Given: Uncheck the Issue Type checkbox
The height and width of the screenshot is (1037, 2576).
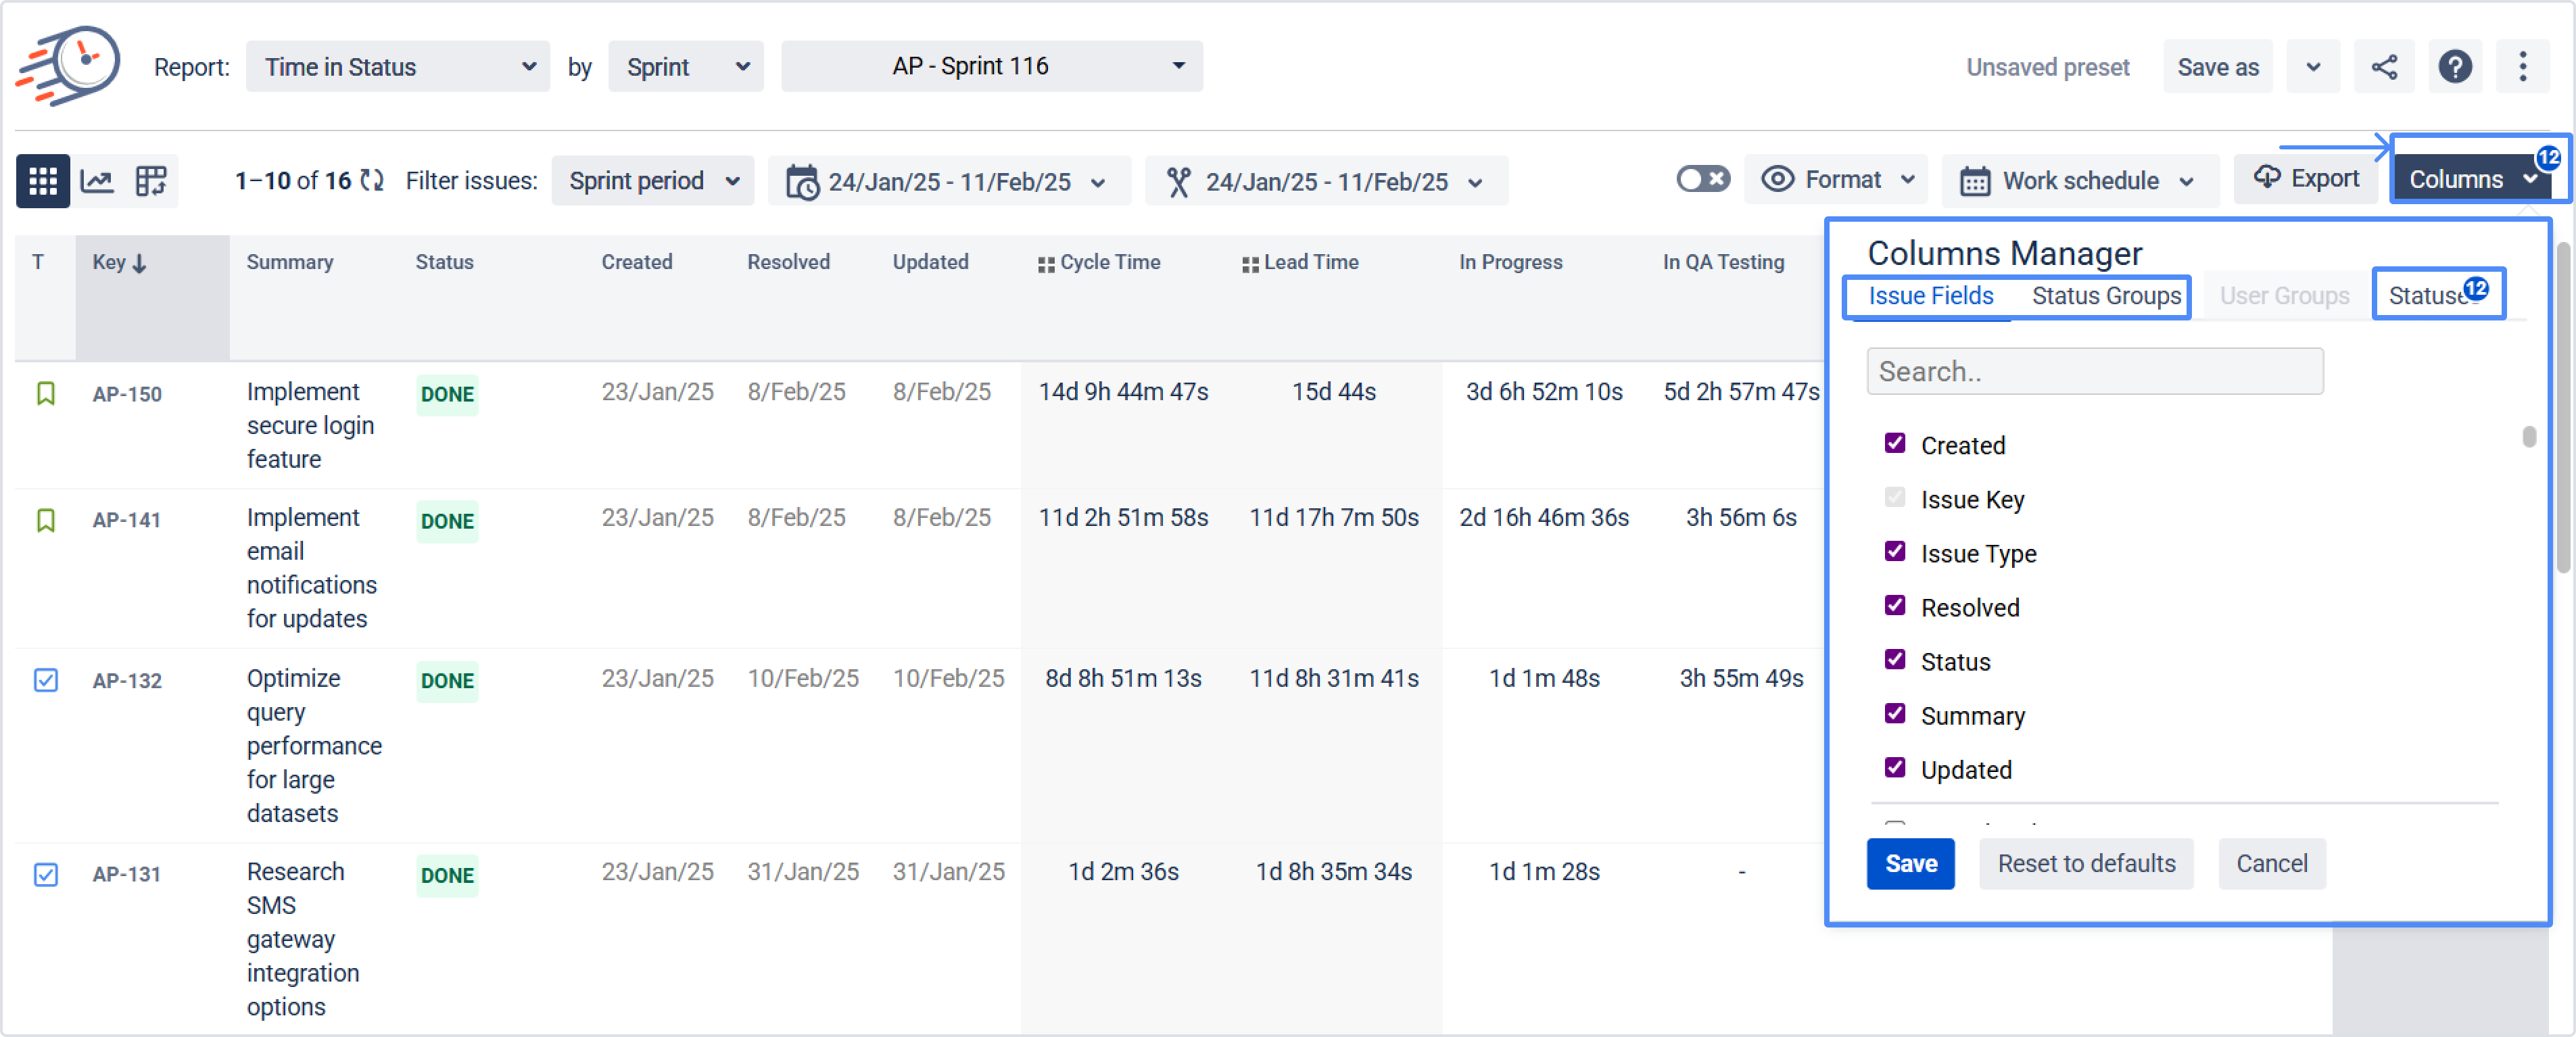Looking at the screenshot, I should point(1894,551).
